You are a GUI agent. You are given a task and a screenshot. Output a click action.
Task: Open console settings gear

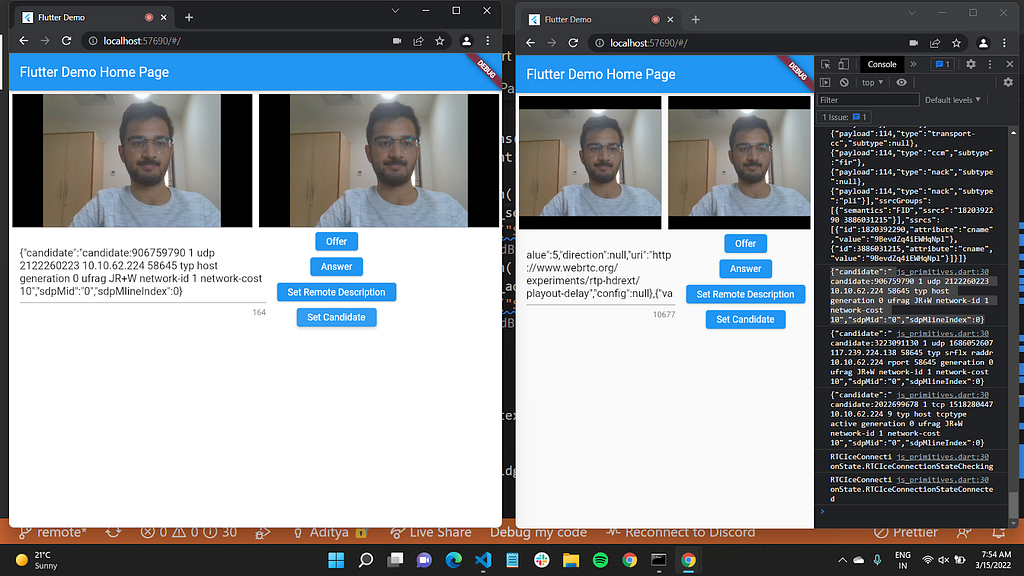click(1008, 82)
